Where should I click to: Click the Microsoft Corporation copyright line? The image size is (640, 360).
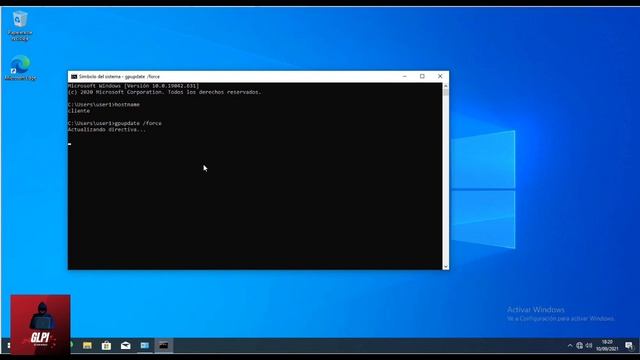click(164, 92)
